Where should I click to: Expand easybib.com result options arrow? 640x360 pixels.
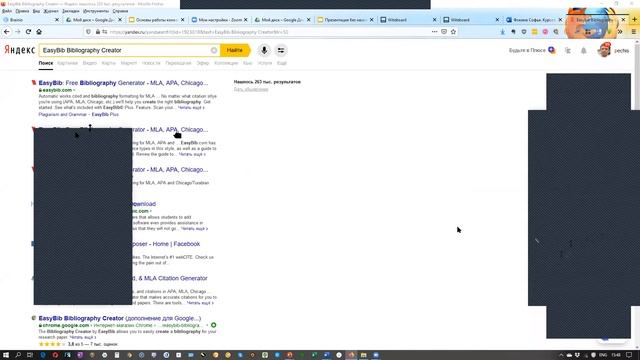(x=74, y=90)
